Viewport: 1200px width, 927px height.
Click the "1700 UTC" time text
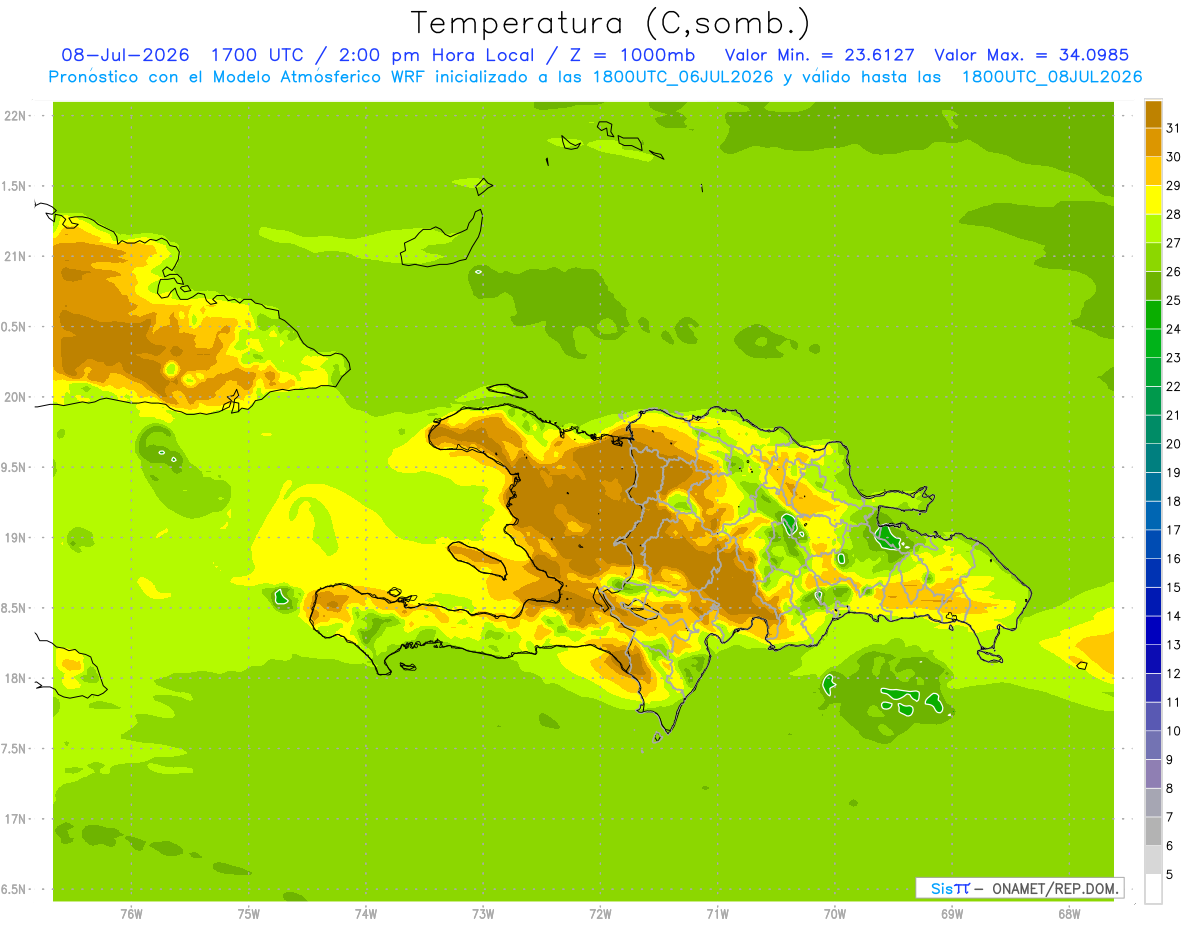coord(257,55)
